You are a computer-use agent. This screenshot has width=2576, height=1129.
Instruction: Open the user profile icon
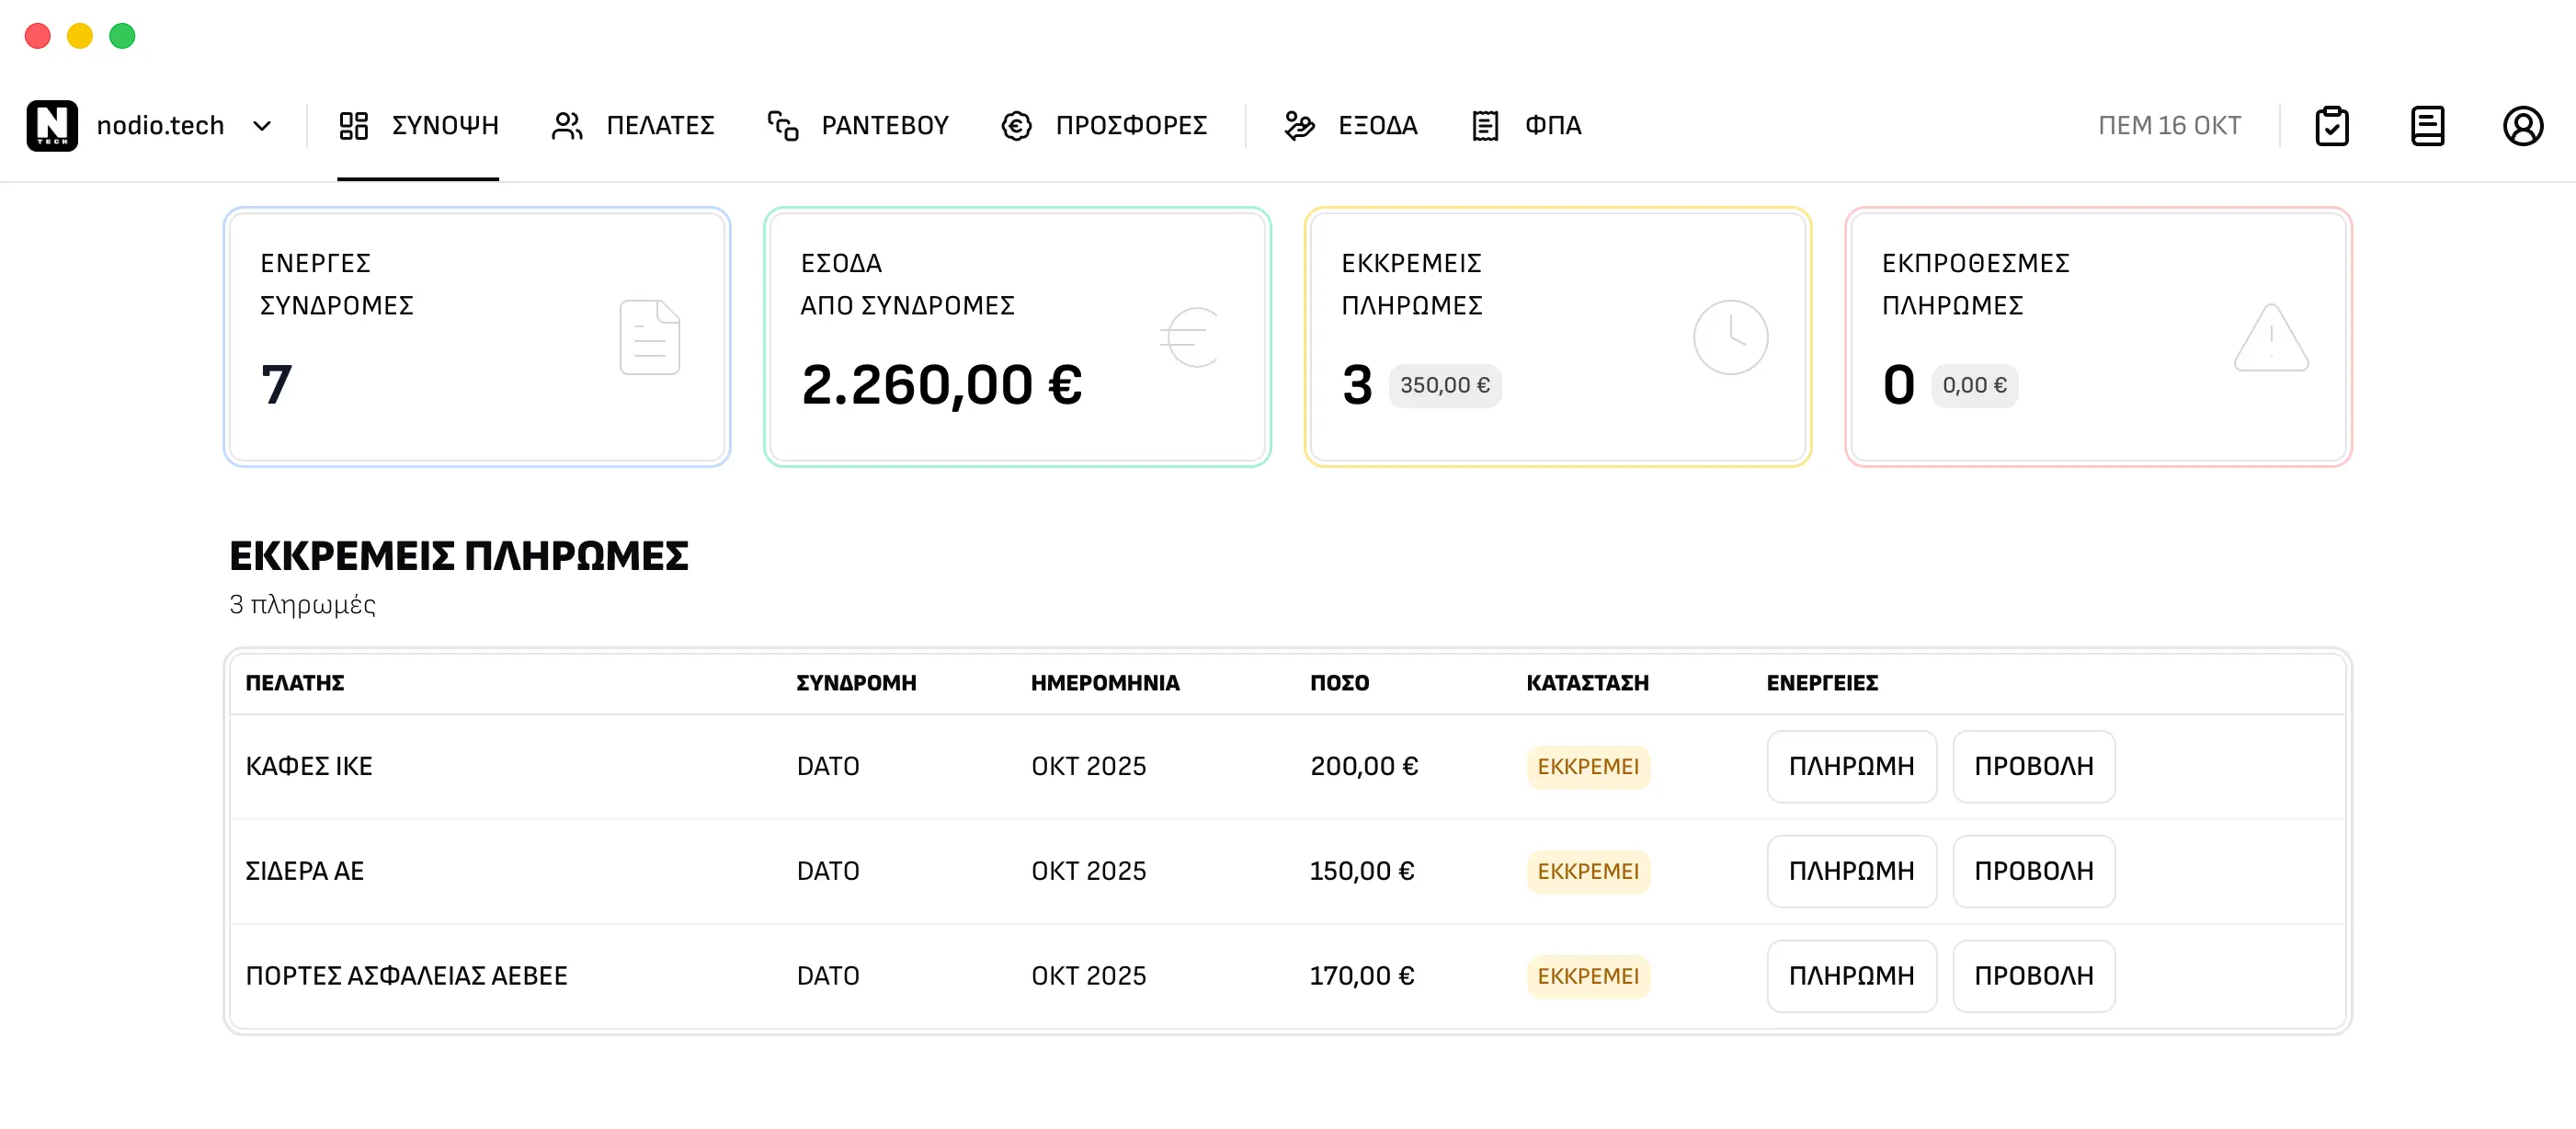click(2522, 126)
